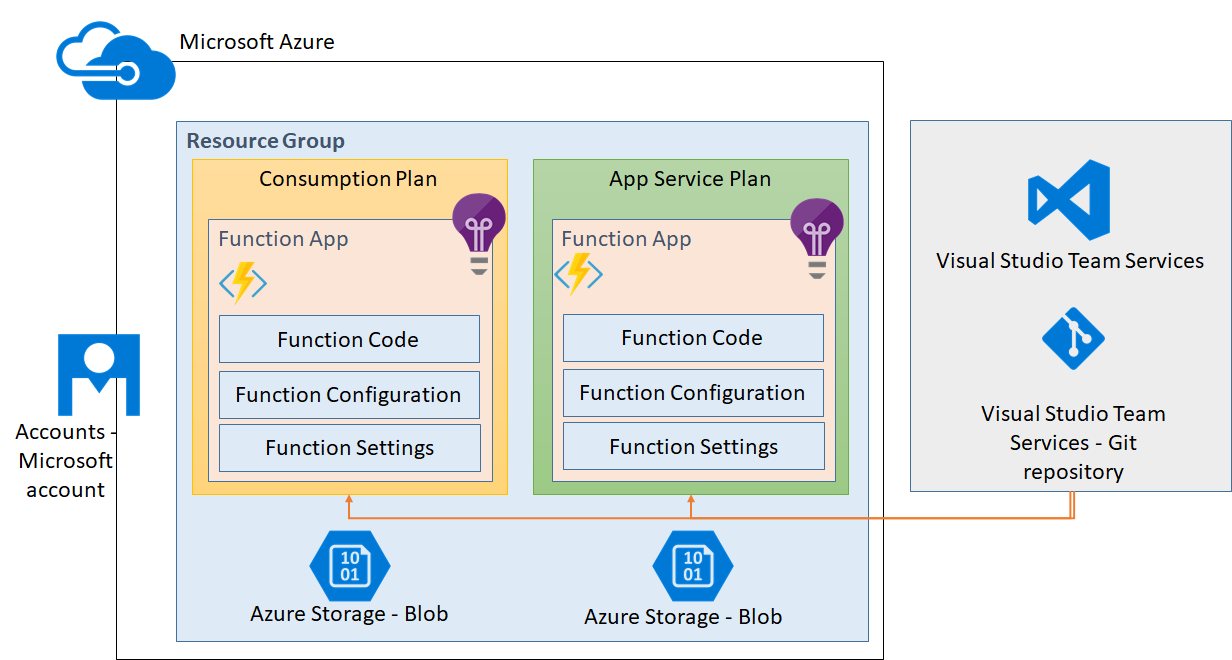Select Function Configuration box in Consumption Plan
This screenshot has width=1232, height=660.
point(349,395)
